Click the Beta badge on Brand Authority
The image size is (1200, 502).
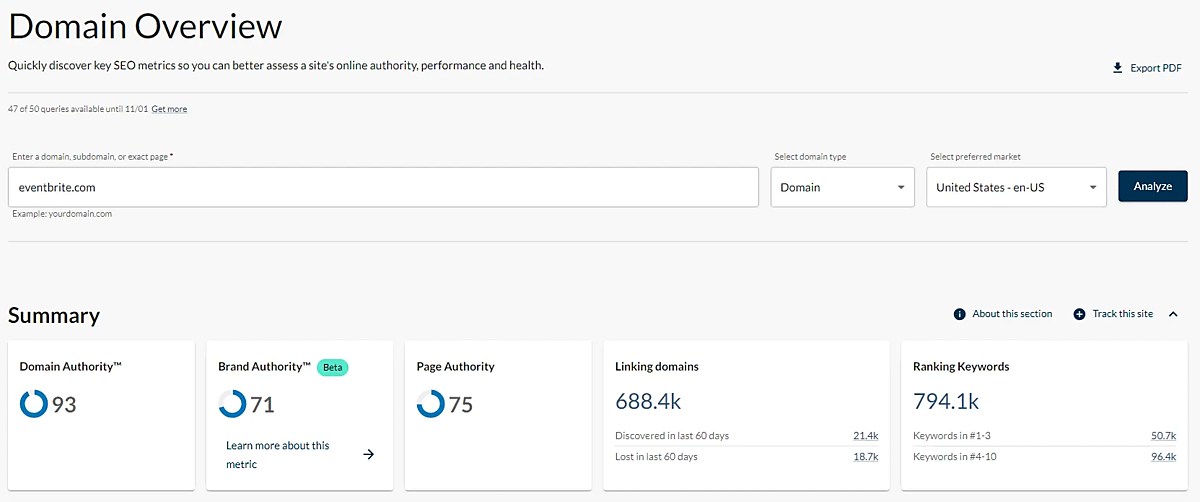point(332,367)
